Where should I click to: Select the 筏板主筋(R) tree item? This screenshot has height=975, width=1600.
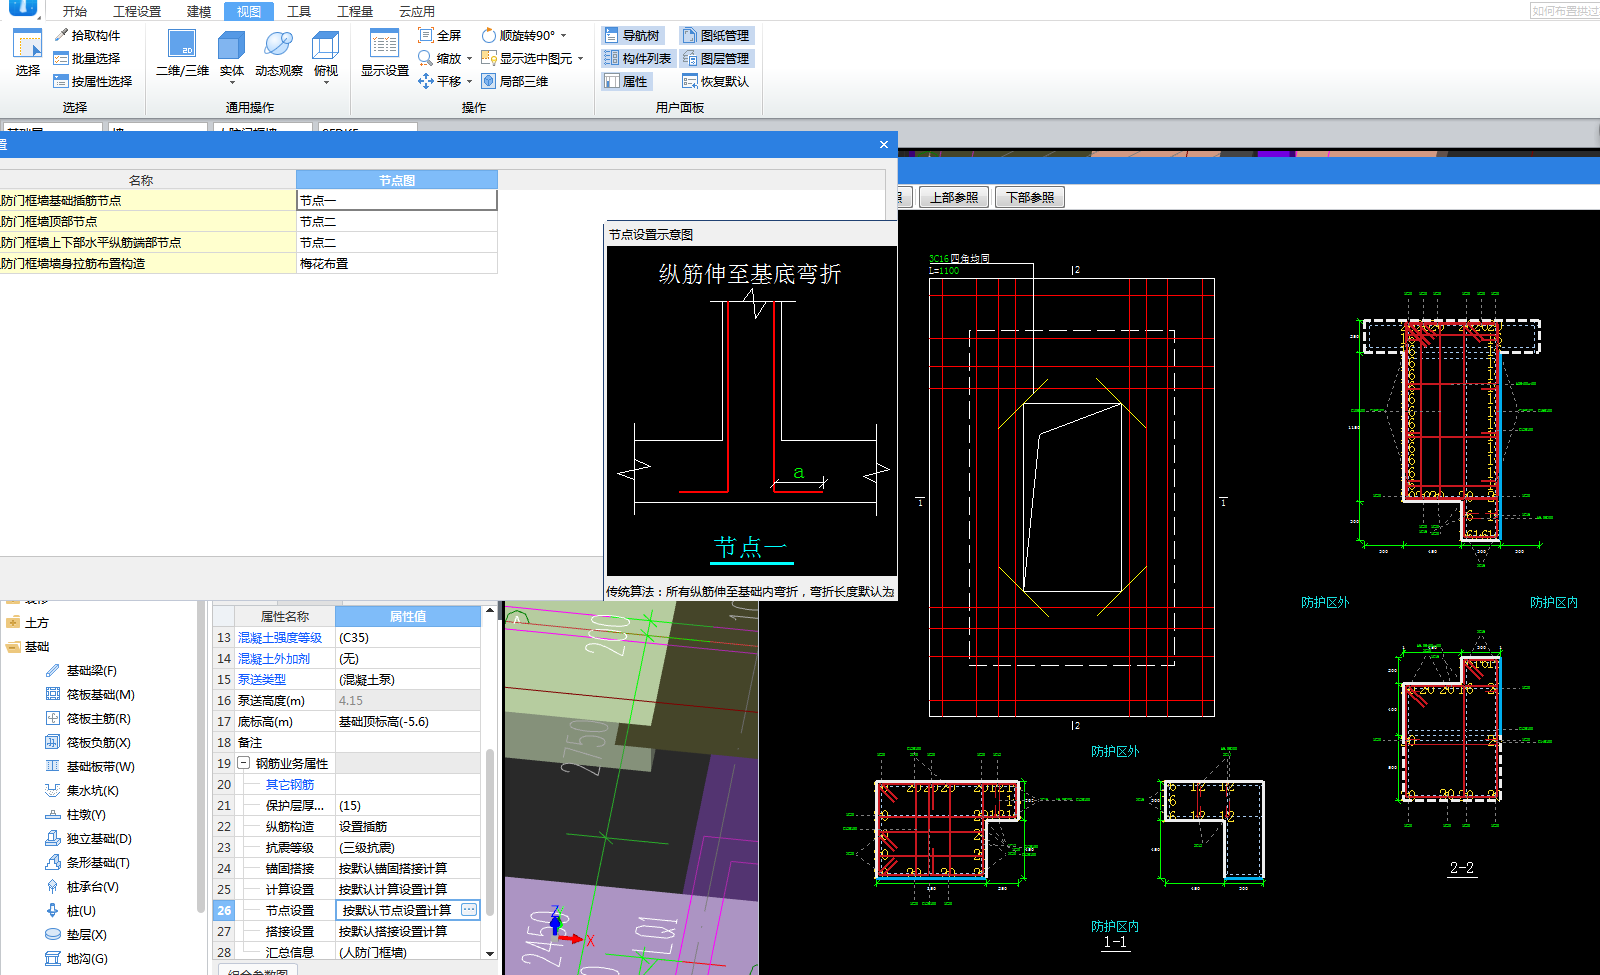click(98, 719)
